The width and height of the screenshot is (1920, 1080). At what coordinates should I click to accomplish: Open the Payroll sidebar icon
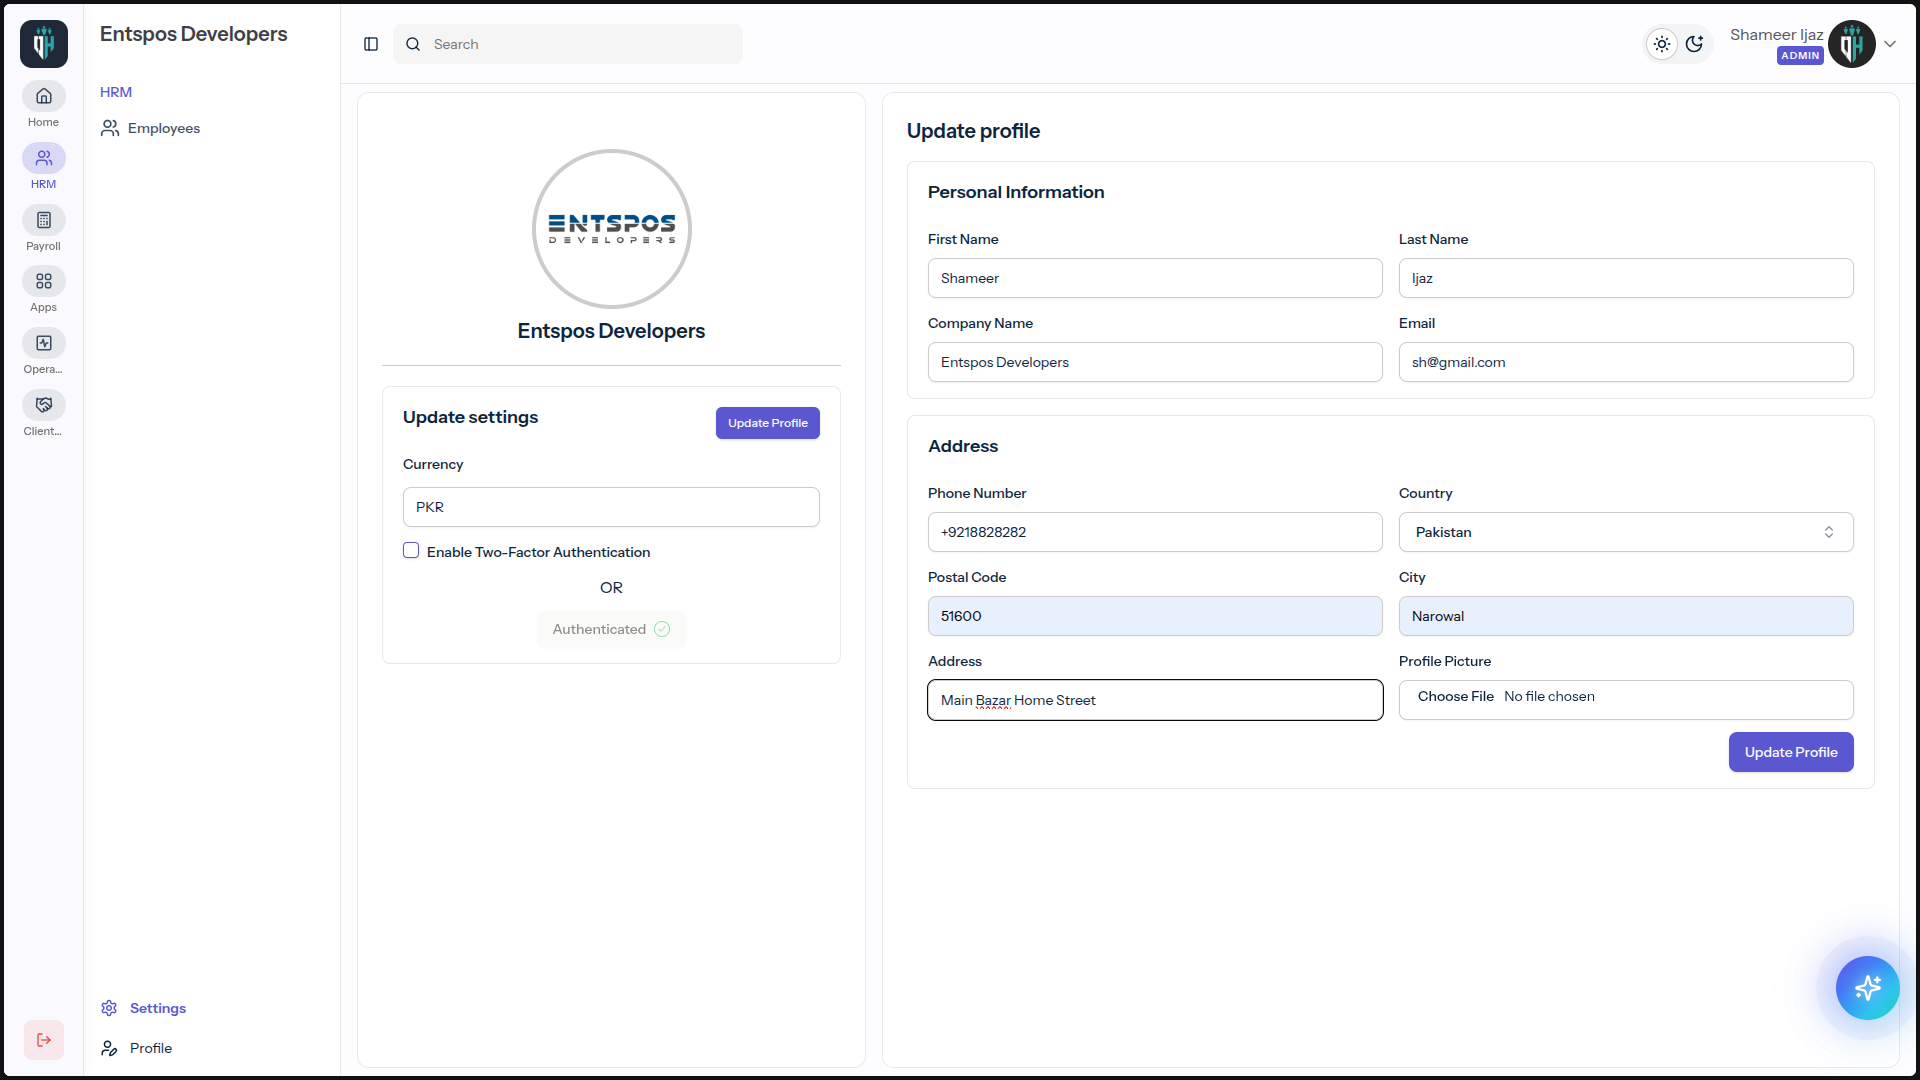click(44, 221)
